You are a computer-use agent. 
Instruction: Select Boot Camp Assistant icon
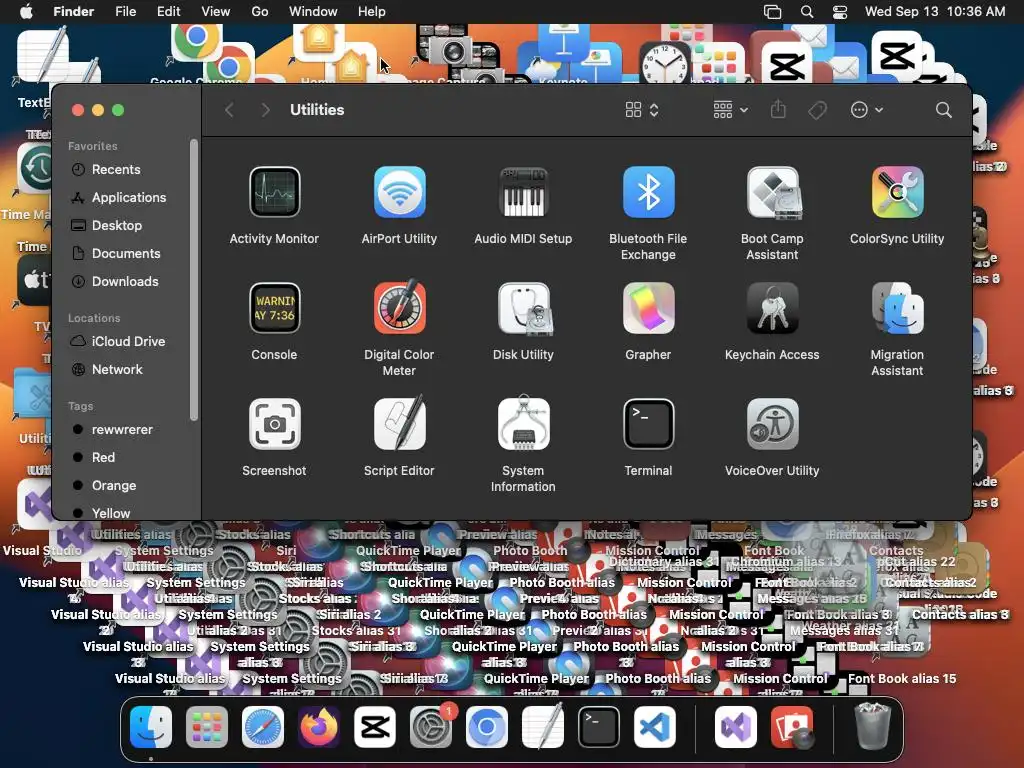tap(773, 192)
